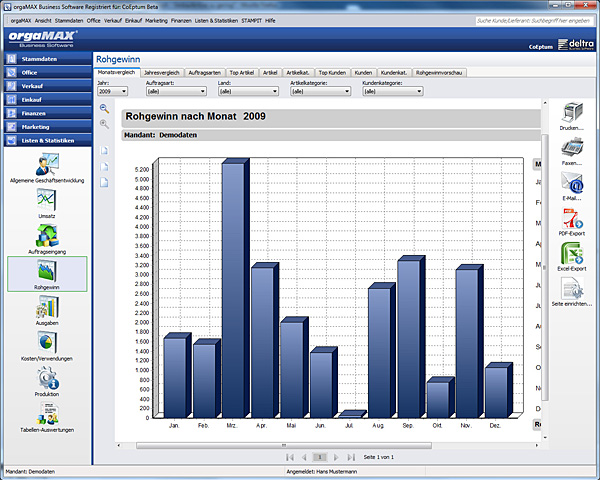This screenshot has width=600, height=480.
Task: Click the third page view icon
Action: click(104, 183)
